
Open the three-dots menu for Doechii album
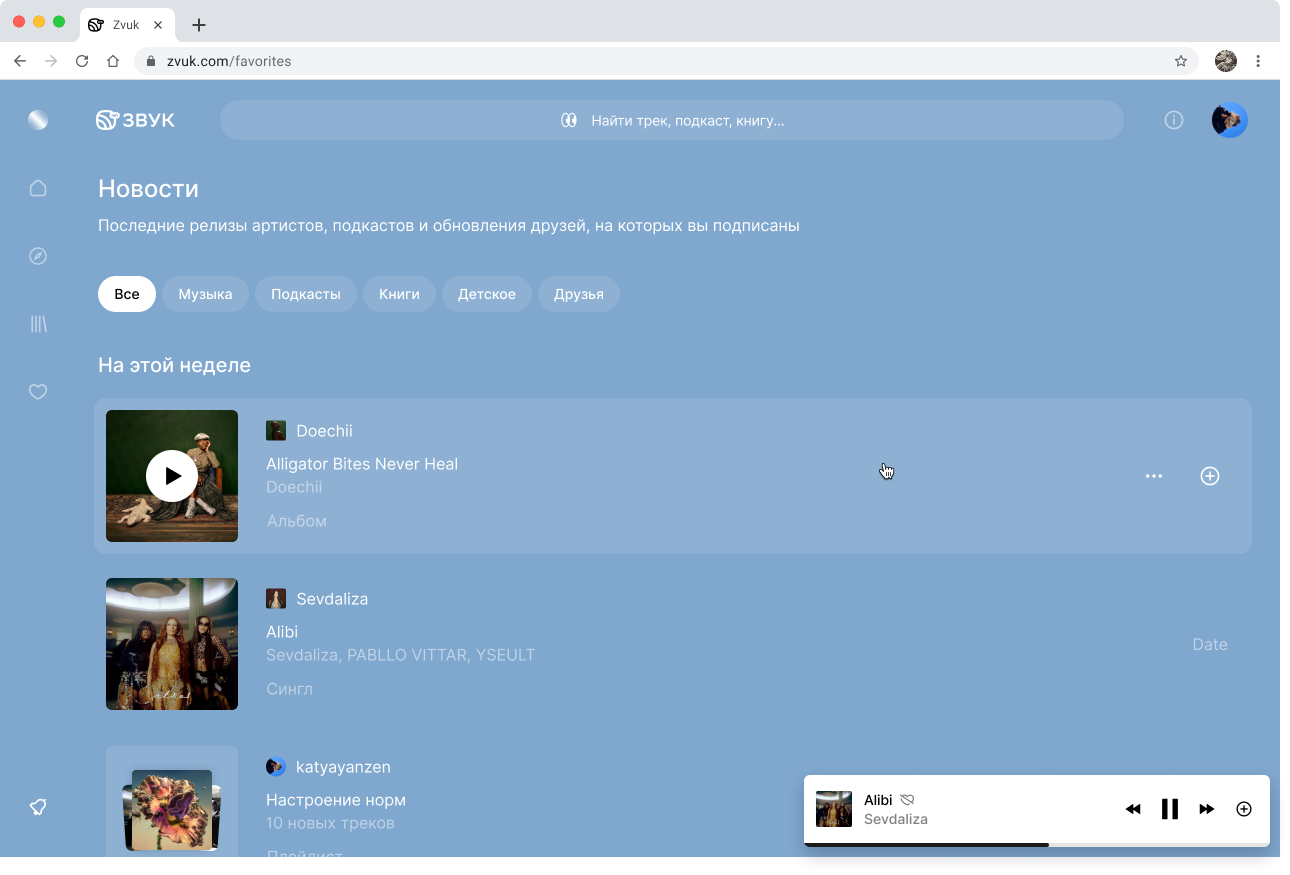coord(1154,476)
